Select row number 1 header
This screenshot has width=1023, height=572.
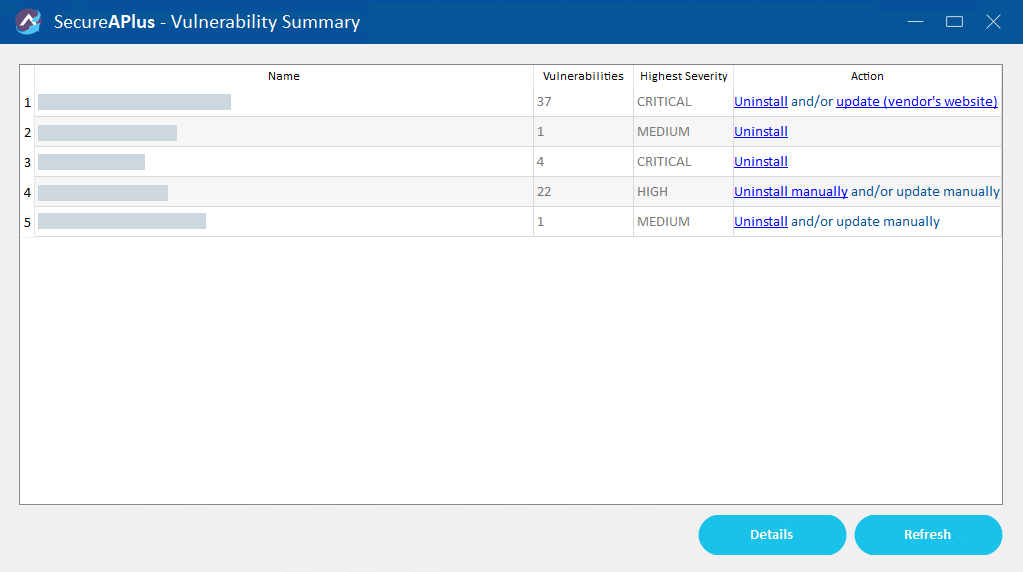click(27, 102)
